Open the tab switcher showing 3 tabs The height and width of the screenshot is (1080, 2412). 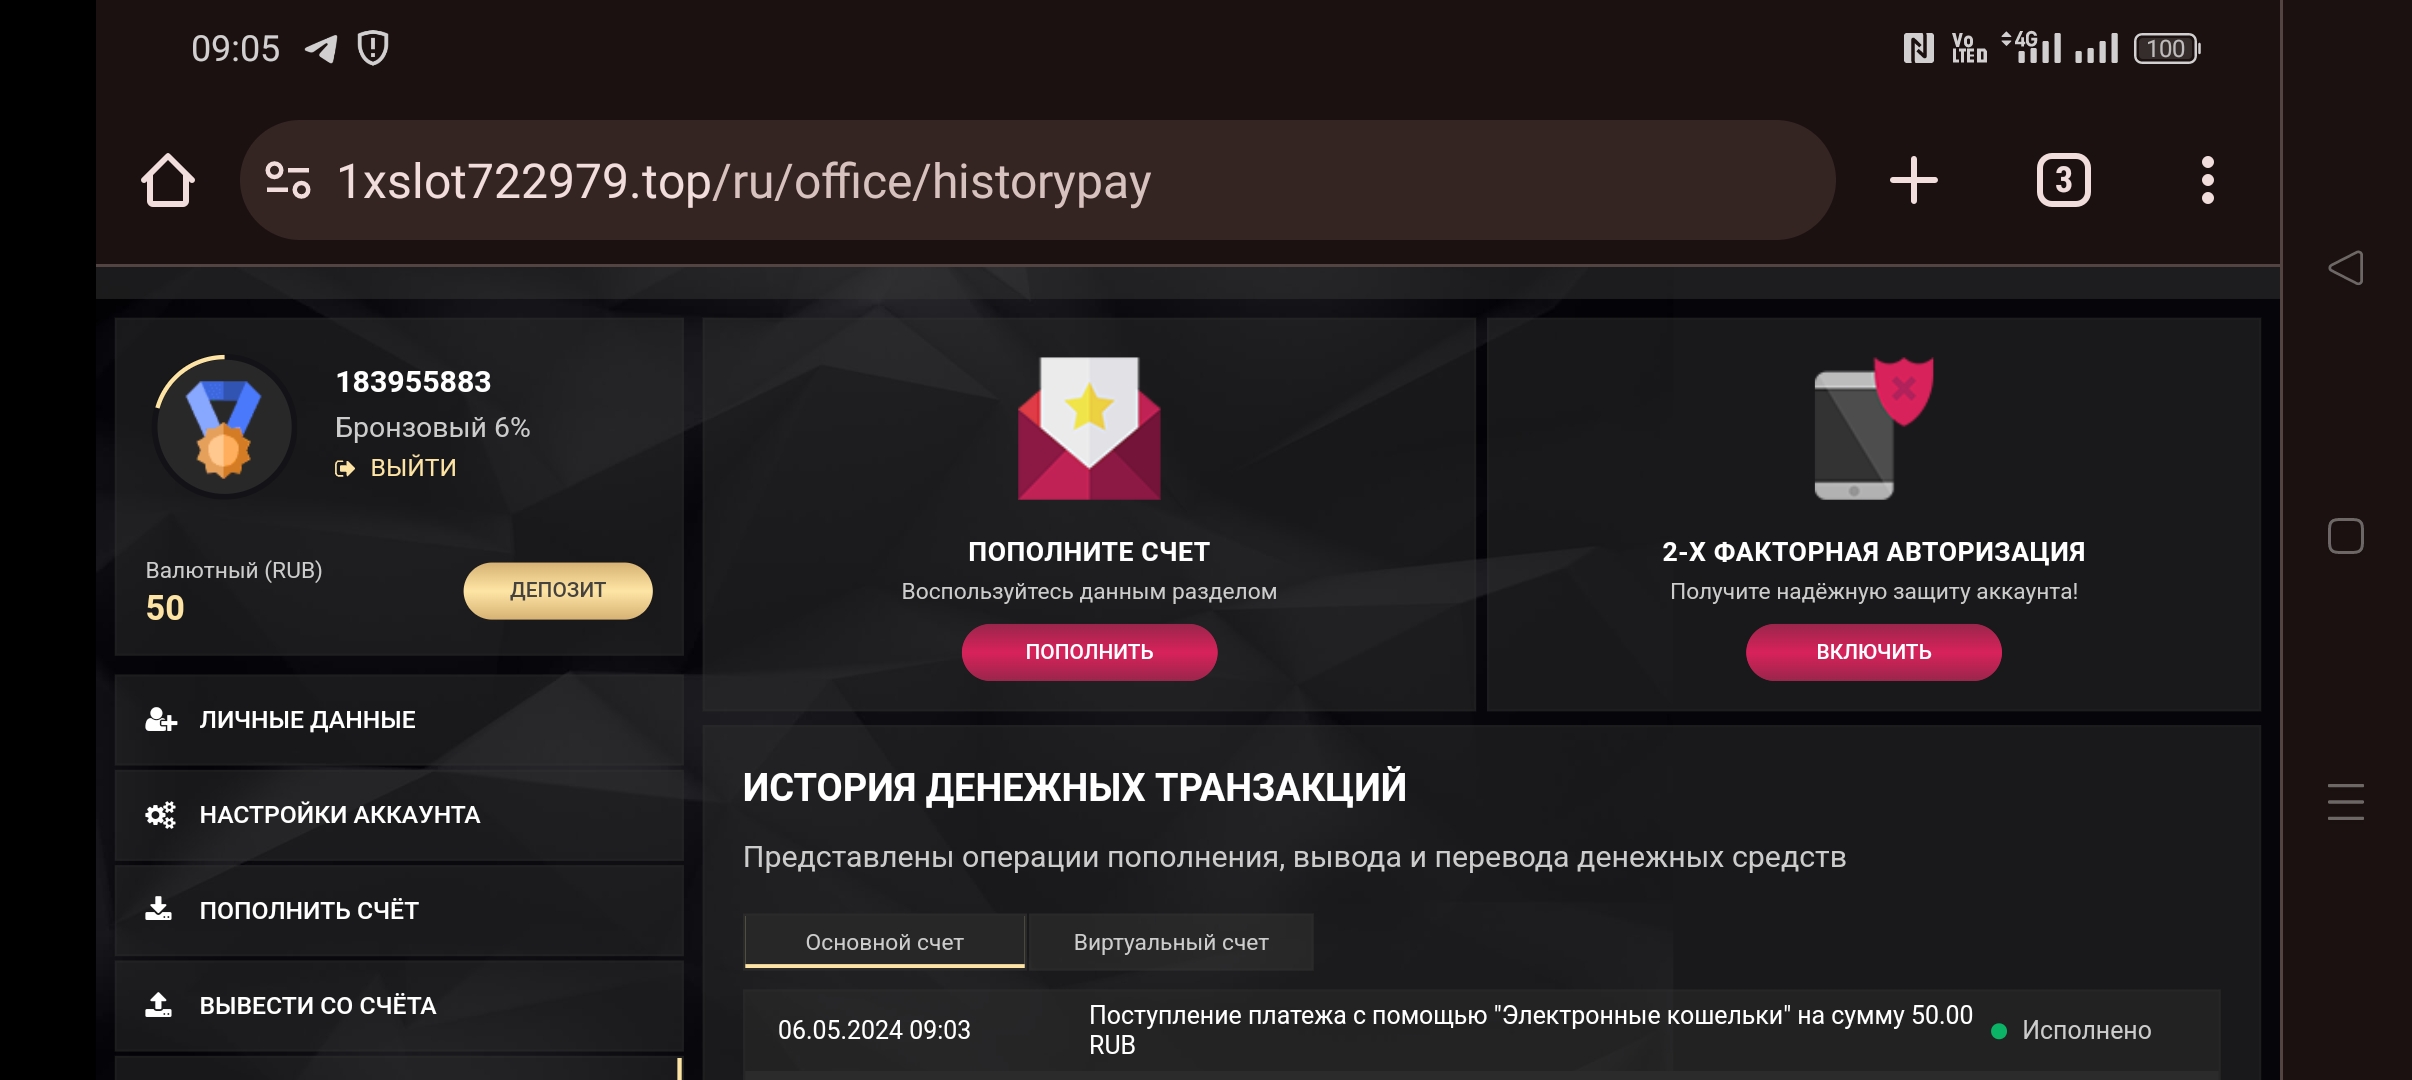point(2063,181)
